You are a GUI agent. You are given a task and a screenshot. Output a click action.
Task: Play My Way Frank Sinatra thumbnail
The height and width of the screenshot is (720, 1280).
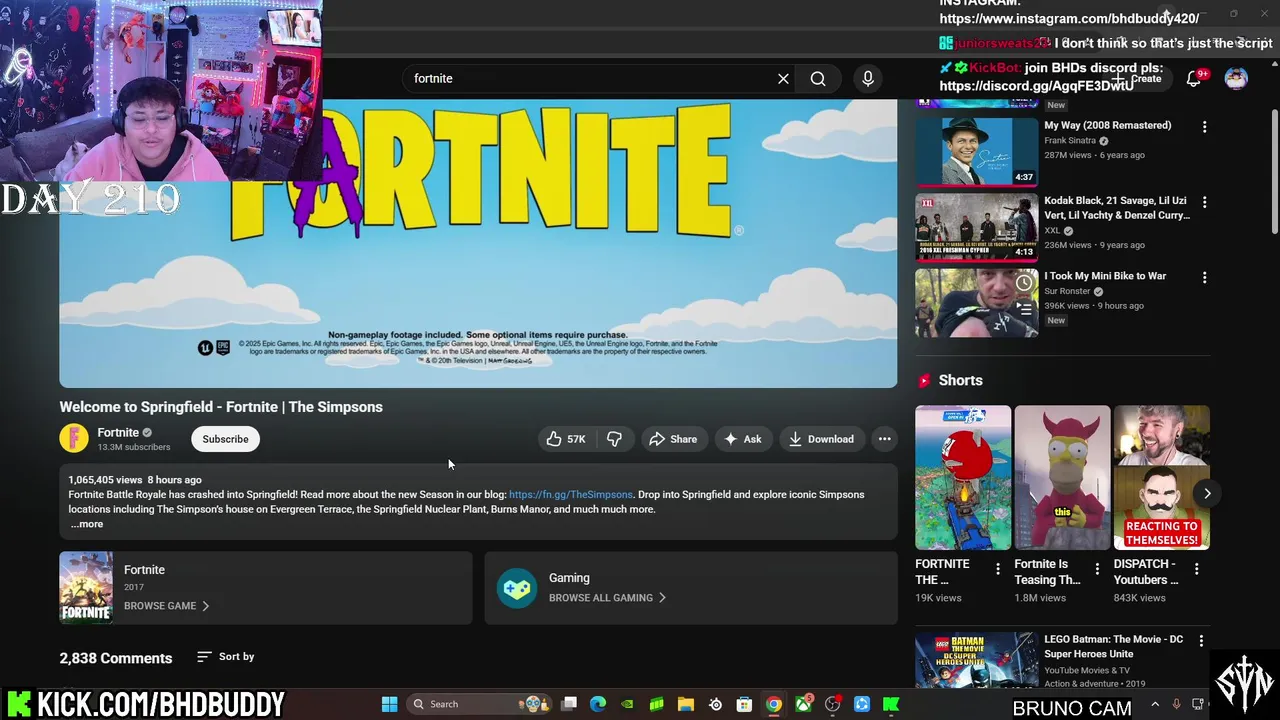(976, 152)
